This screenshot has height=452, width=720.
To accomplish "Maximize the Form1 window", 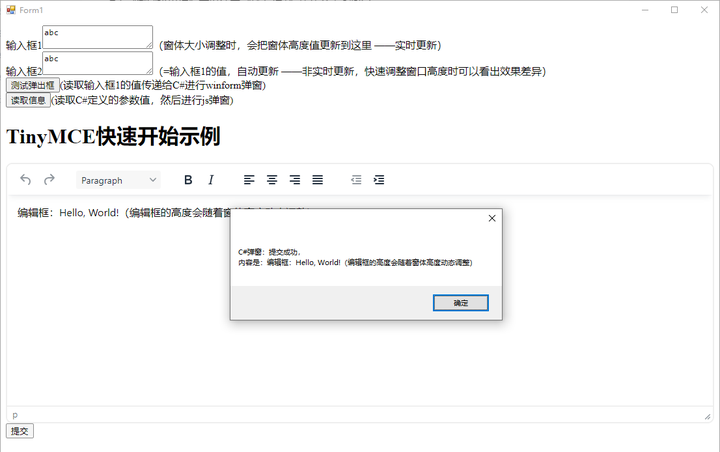I will click(674, 10).
